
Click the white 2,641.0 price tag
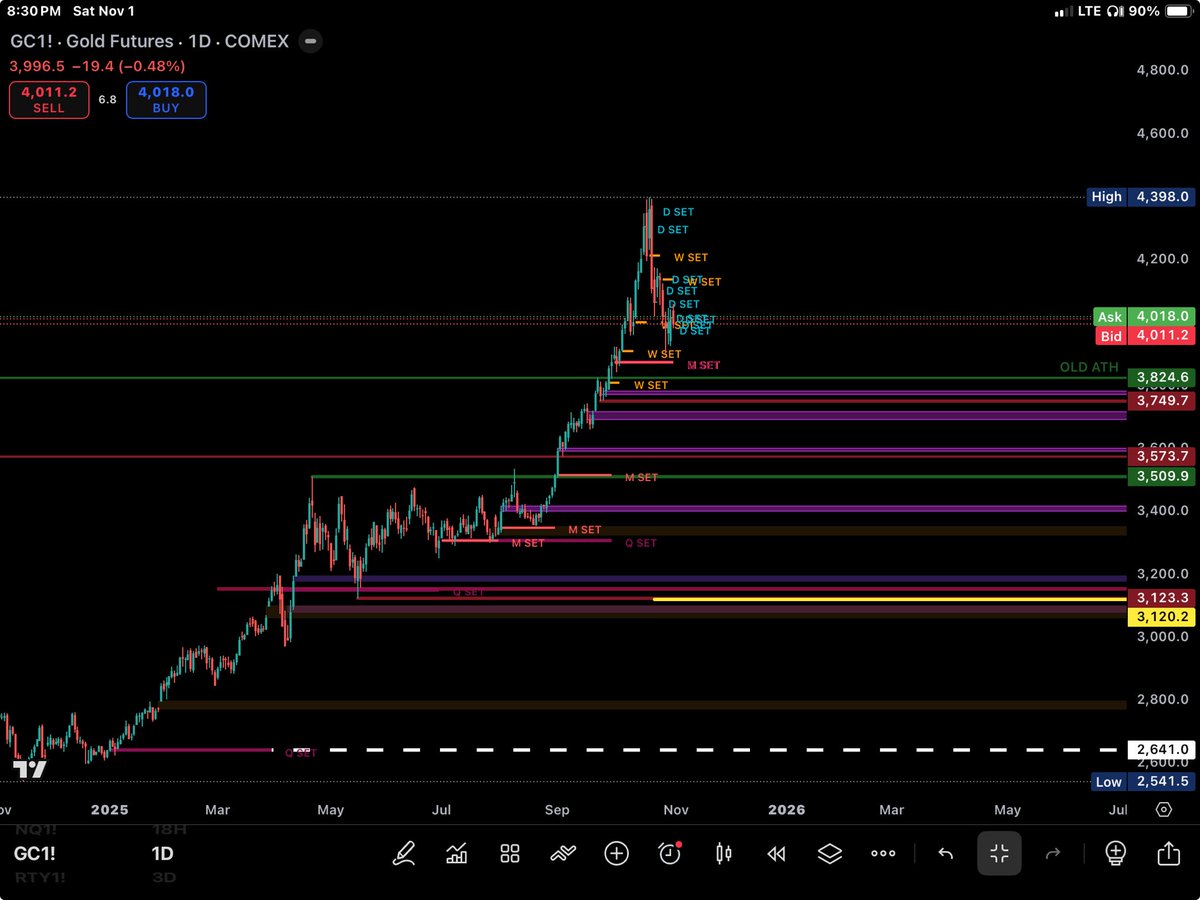[1161, 749]
